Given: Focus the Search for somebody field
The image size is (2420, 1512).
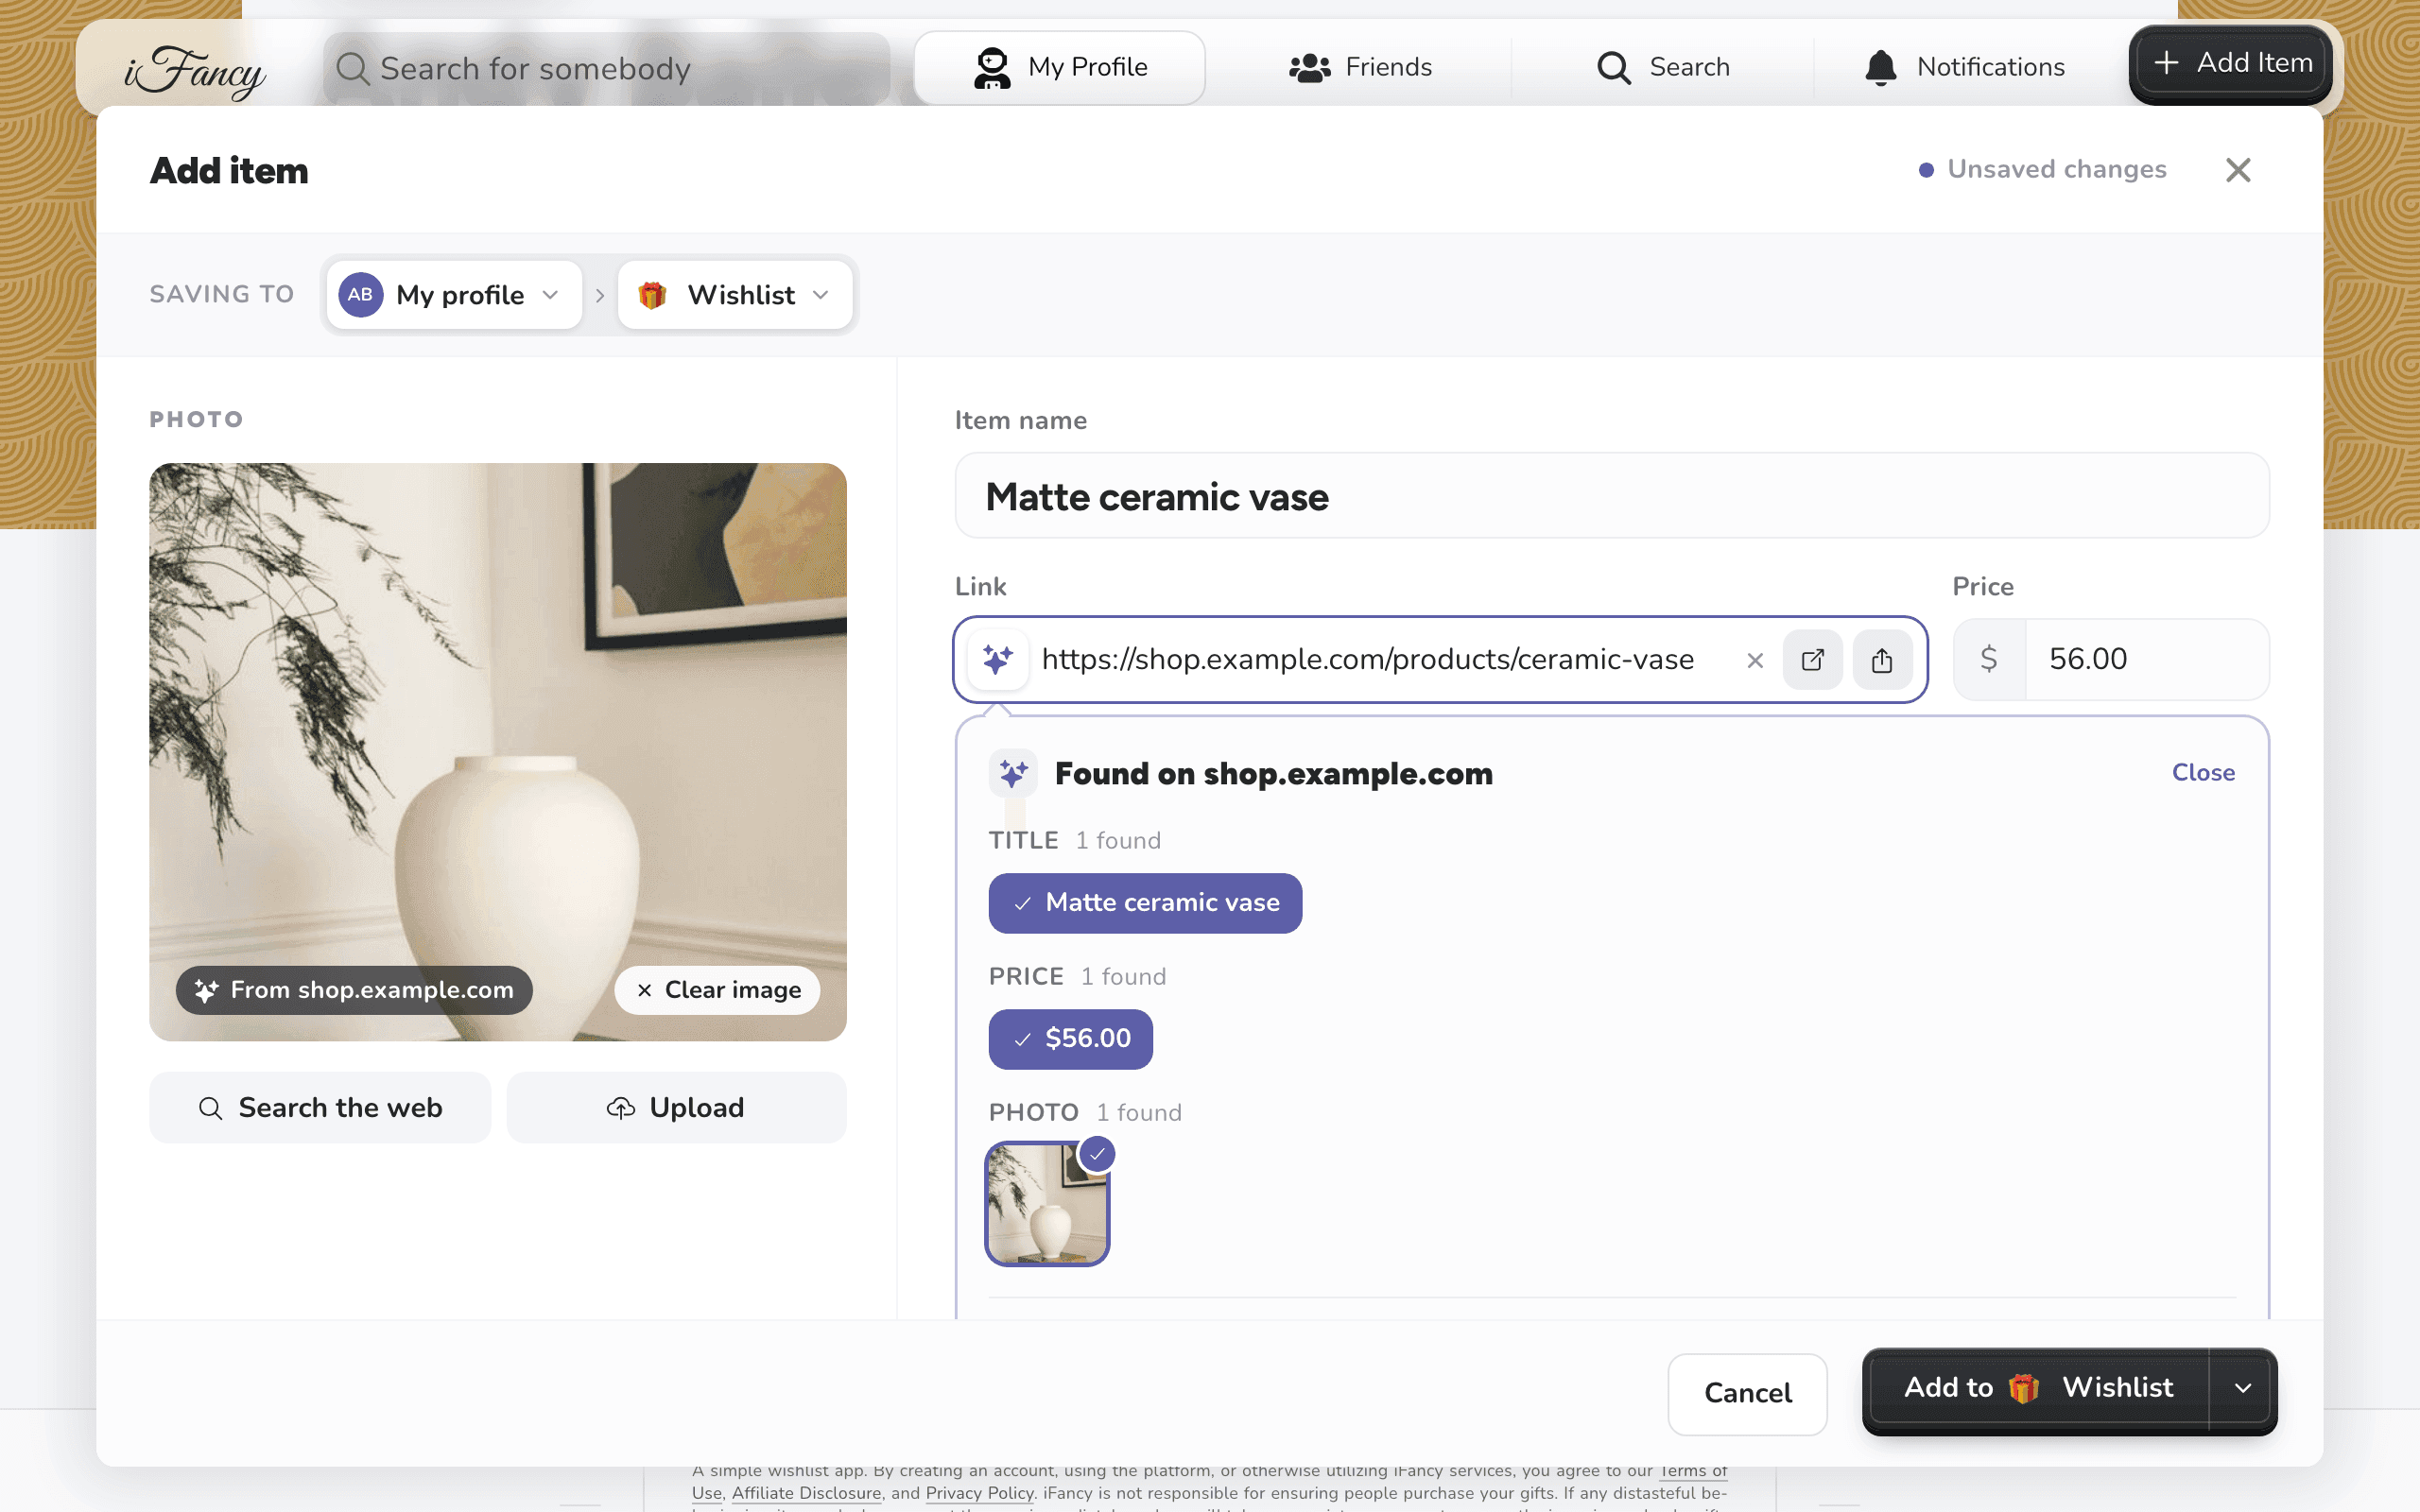Looking at the screenshot, I should (x=606, y=68).
